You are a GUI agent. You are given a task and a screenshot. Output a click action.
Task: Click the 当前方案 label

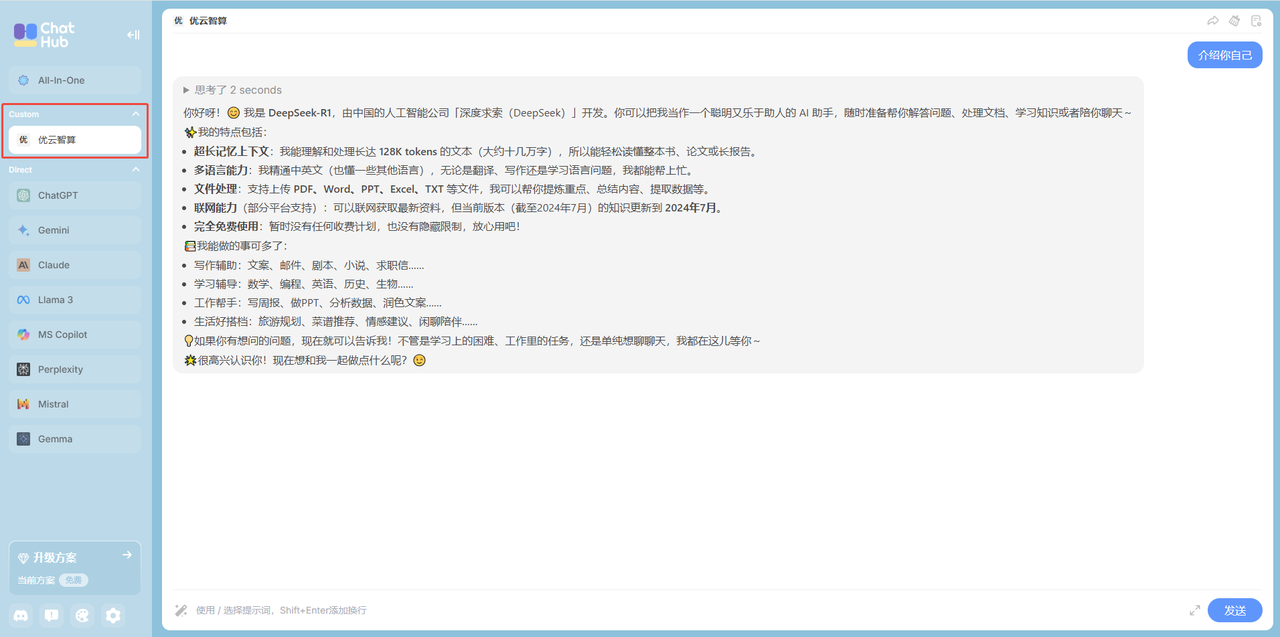click(x=36, y=580)
